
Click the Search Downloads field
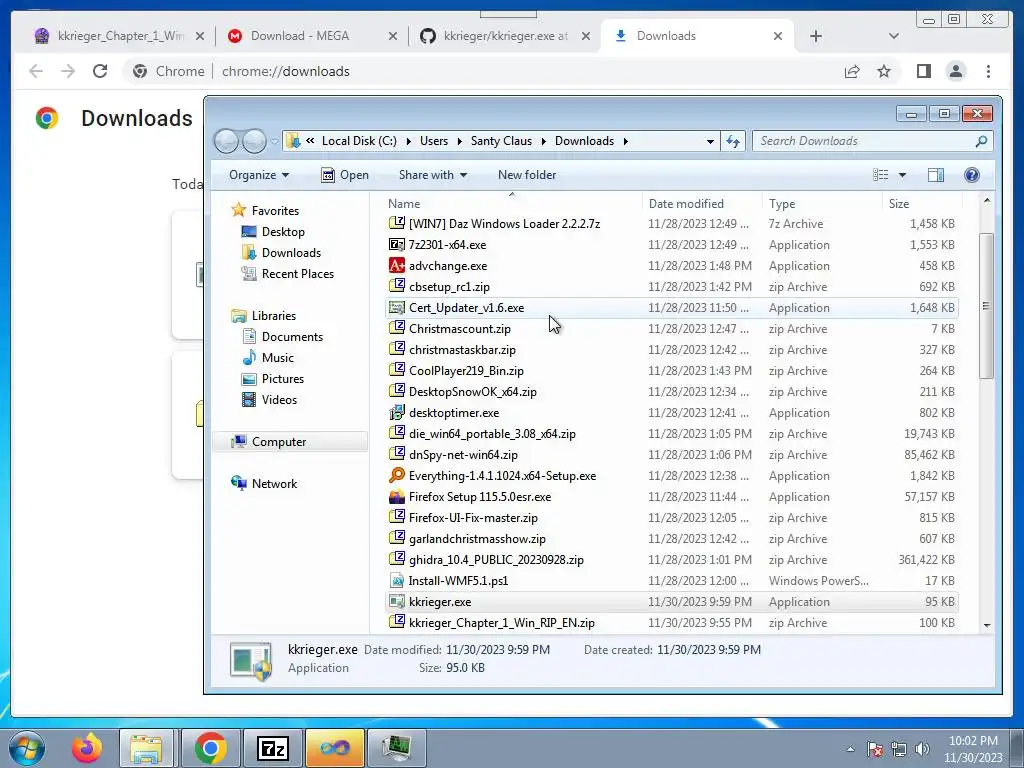pos(873,141)
